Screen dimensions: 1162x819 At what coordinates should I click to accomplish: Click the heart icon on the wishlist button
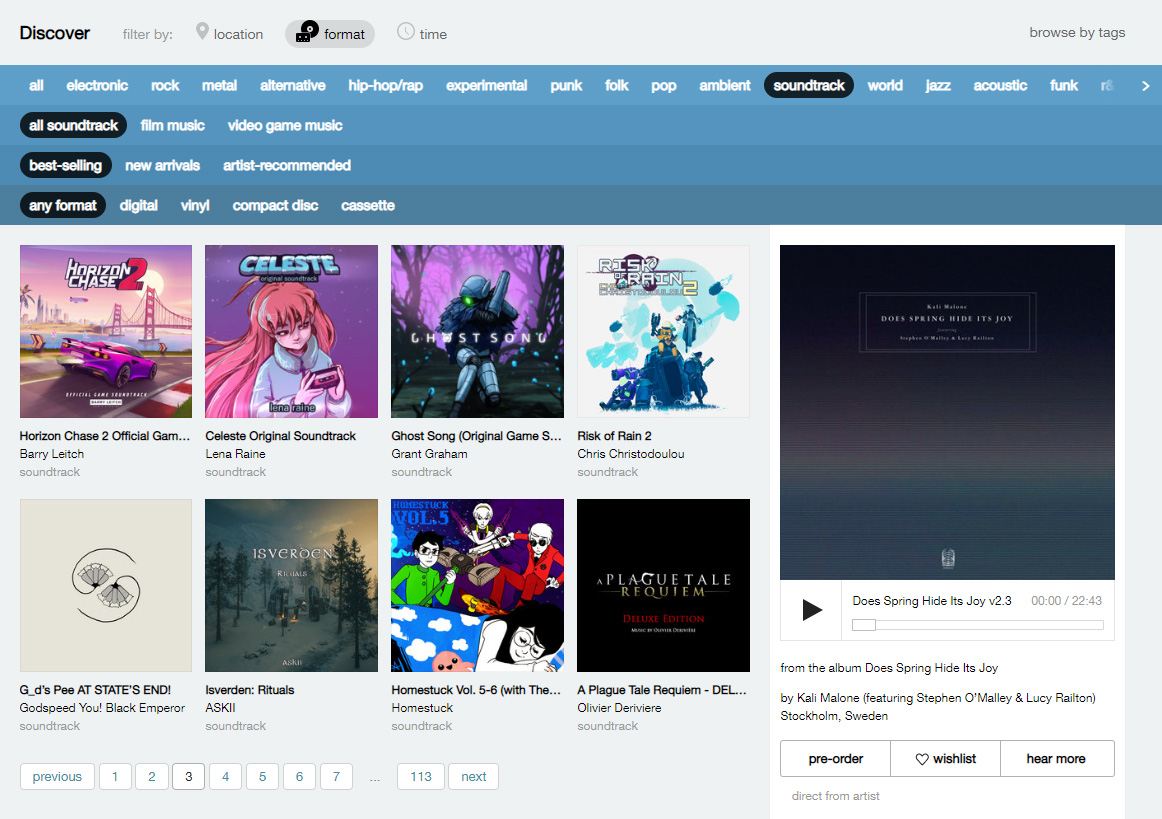tap(922, 759)
